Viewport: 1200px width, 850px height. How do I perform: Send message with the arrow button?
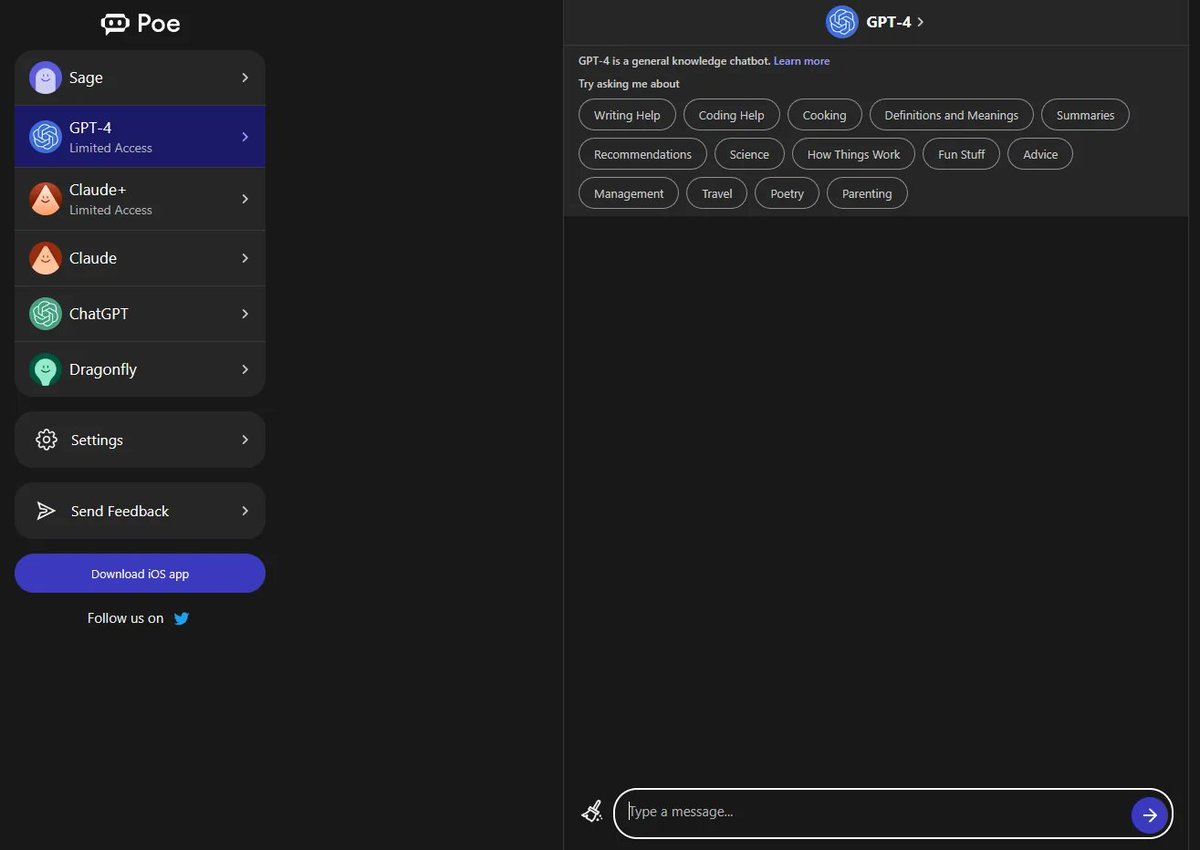1149,815
